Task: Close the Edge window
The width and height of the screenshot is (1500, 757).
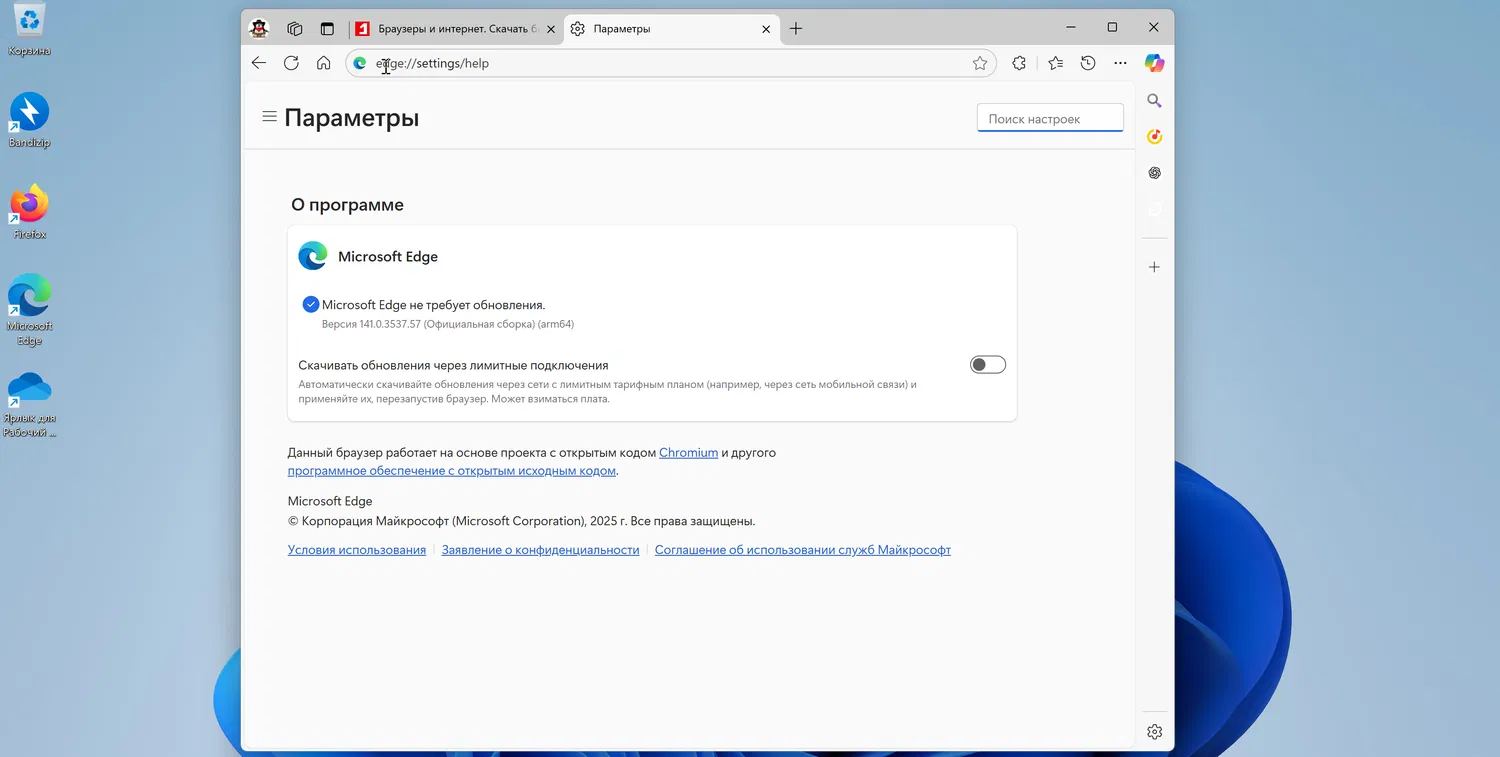Action: (x=1154, y=28)
